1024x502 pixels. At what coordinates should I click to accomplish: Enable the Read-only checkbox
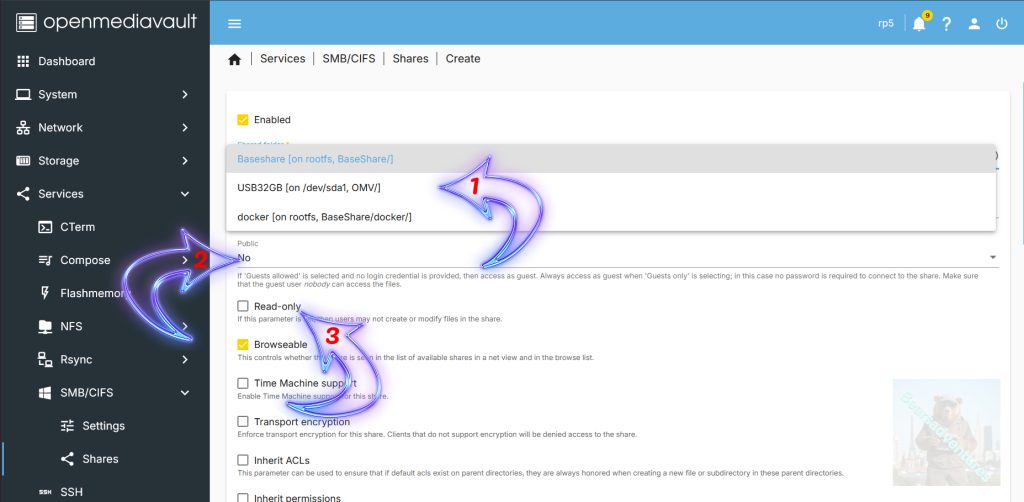click(x=243, y=306)
